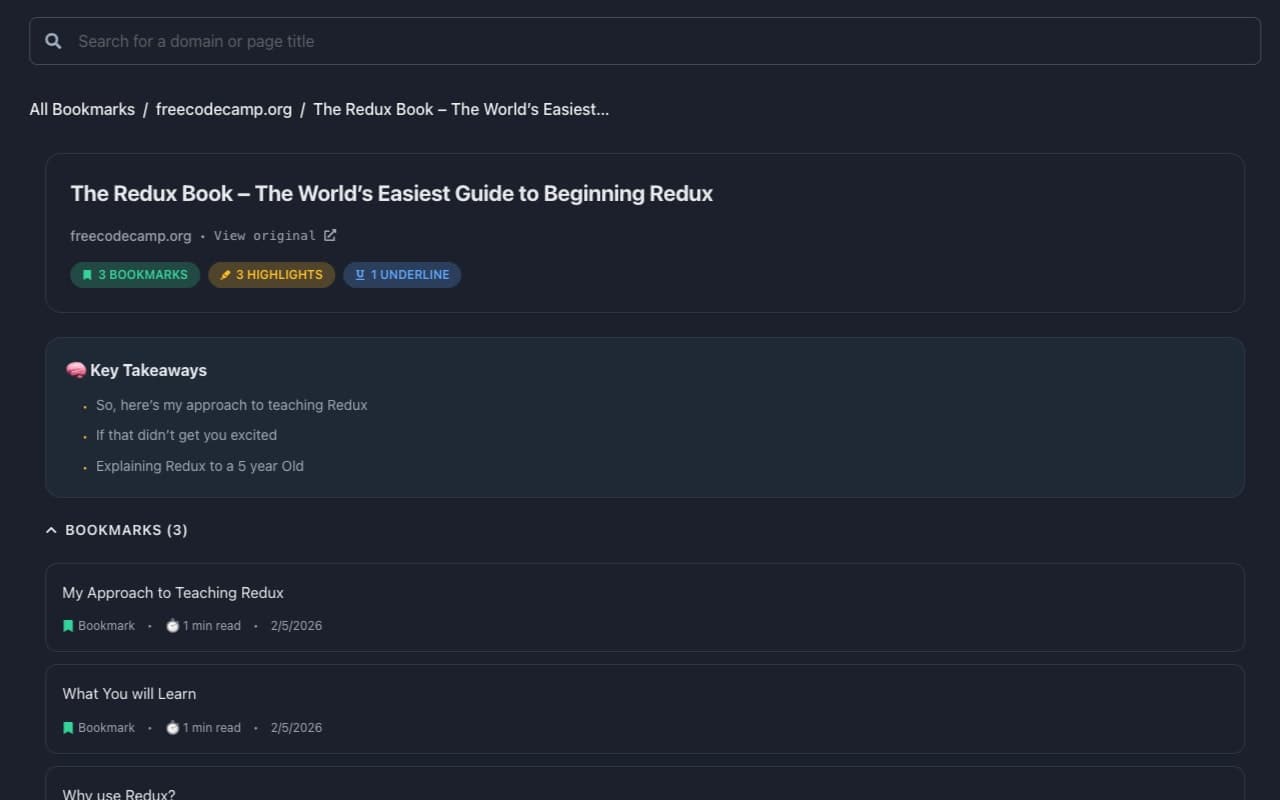The width and height of the screenshot is (1280, 800).
Task: Navigate to All Bookmarks via breadcrumb
Action: [82, 109]
